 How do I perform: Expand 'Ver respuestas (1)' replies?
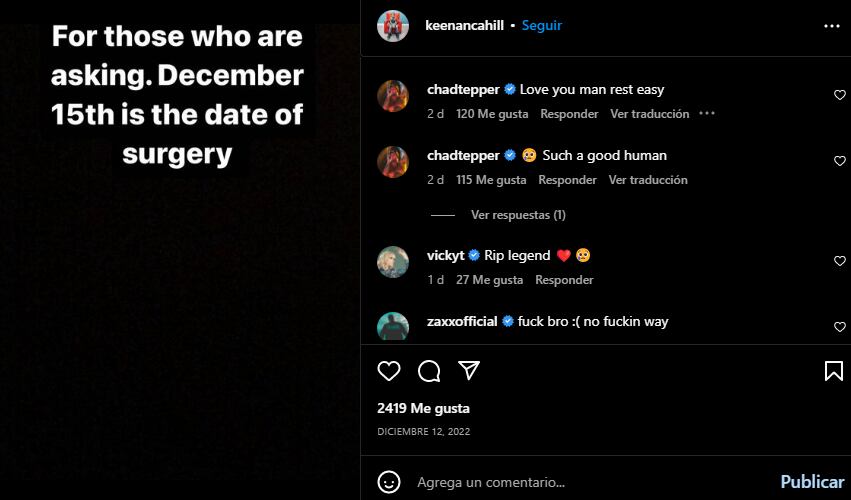pyautogui.click(x=518, y=215)
